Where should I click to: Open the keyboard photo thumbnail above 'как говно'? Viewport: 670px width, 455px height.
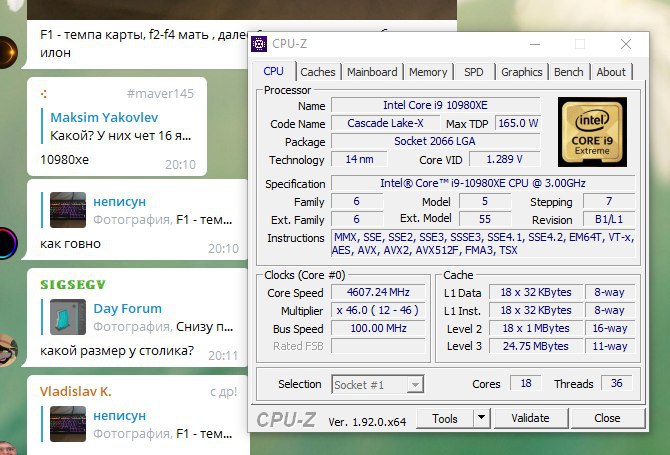(68, 210)
